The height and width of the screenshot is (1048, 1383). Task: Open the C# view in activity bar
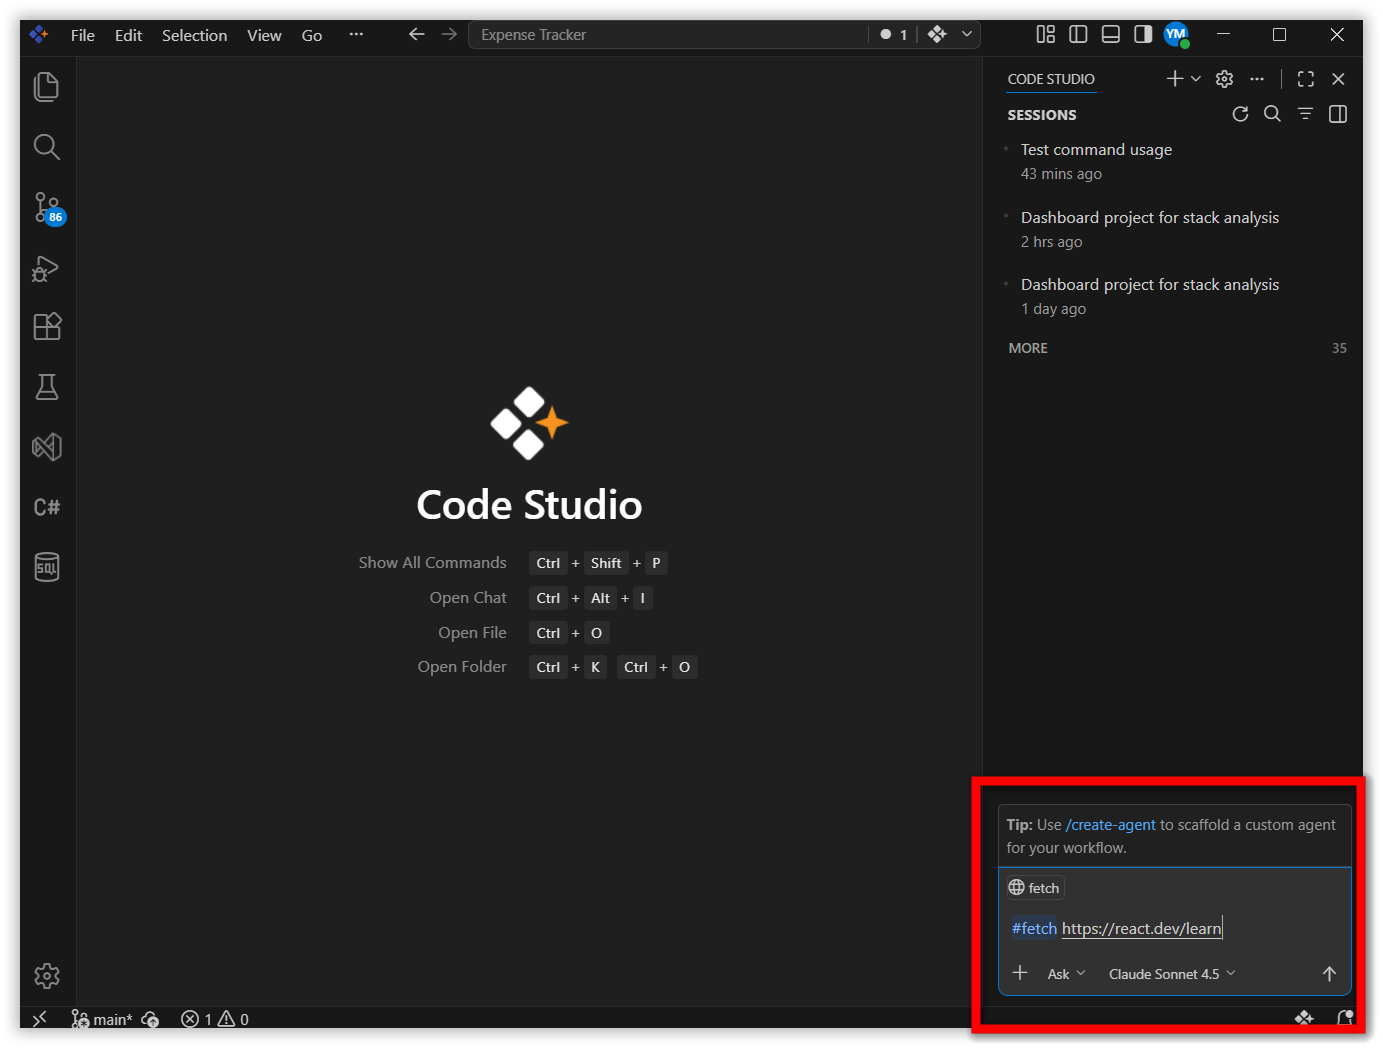[x=46, y=507]
